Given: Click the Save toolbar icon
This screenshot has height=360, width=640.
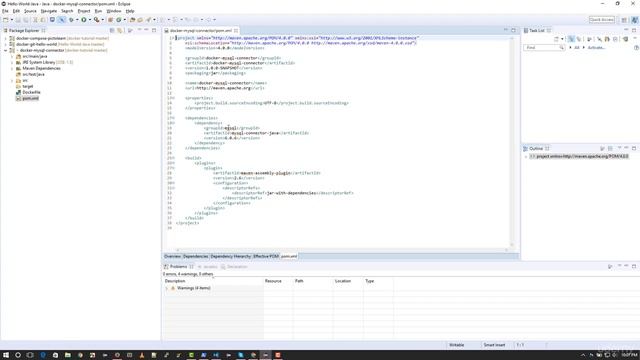Looking at the screenshot, I should [18, 20].
